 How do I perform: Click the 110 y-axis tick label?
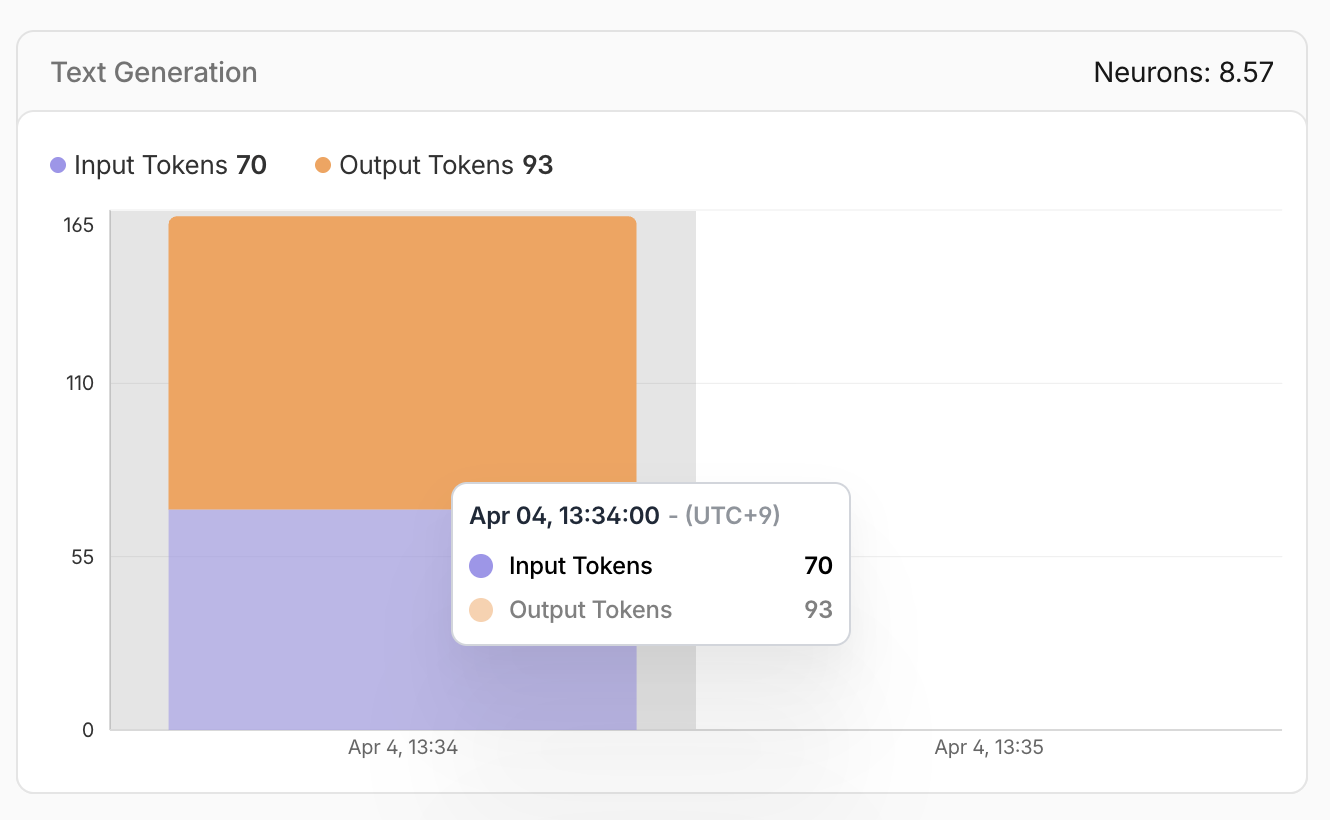pos(79,383)
